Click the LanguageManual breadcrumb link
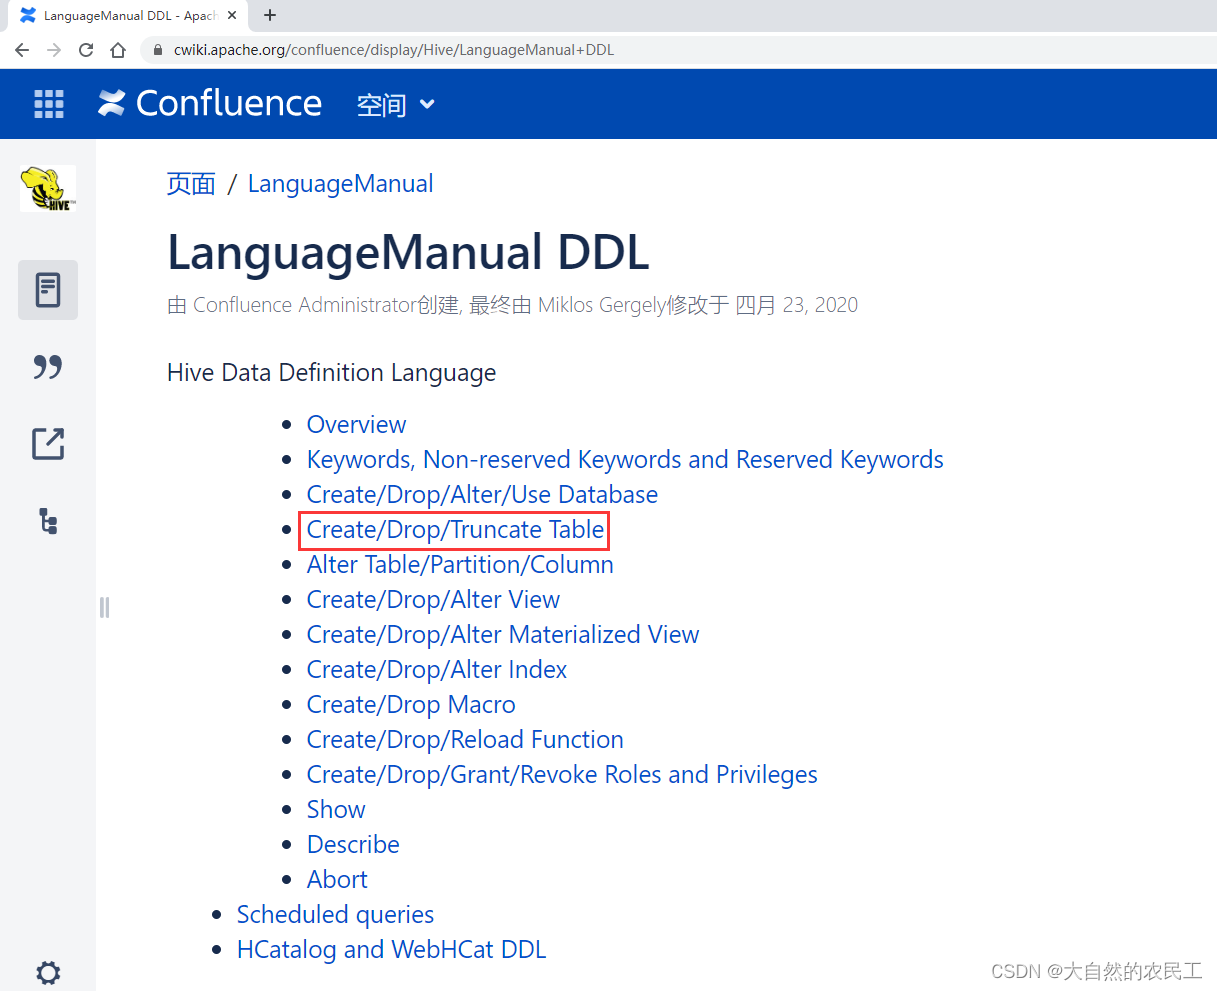1217x991 pixels. [x=340, y=184]
